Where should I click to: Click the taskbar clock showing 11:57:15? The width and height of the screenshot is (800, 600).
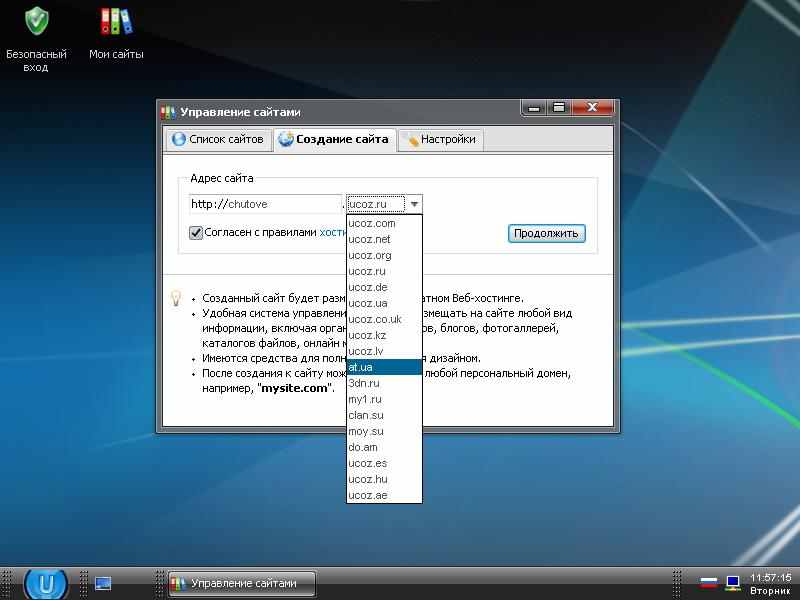click(x=770, y=578)
